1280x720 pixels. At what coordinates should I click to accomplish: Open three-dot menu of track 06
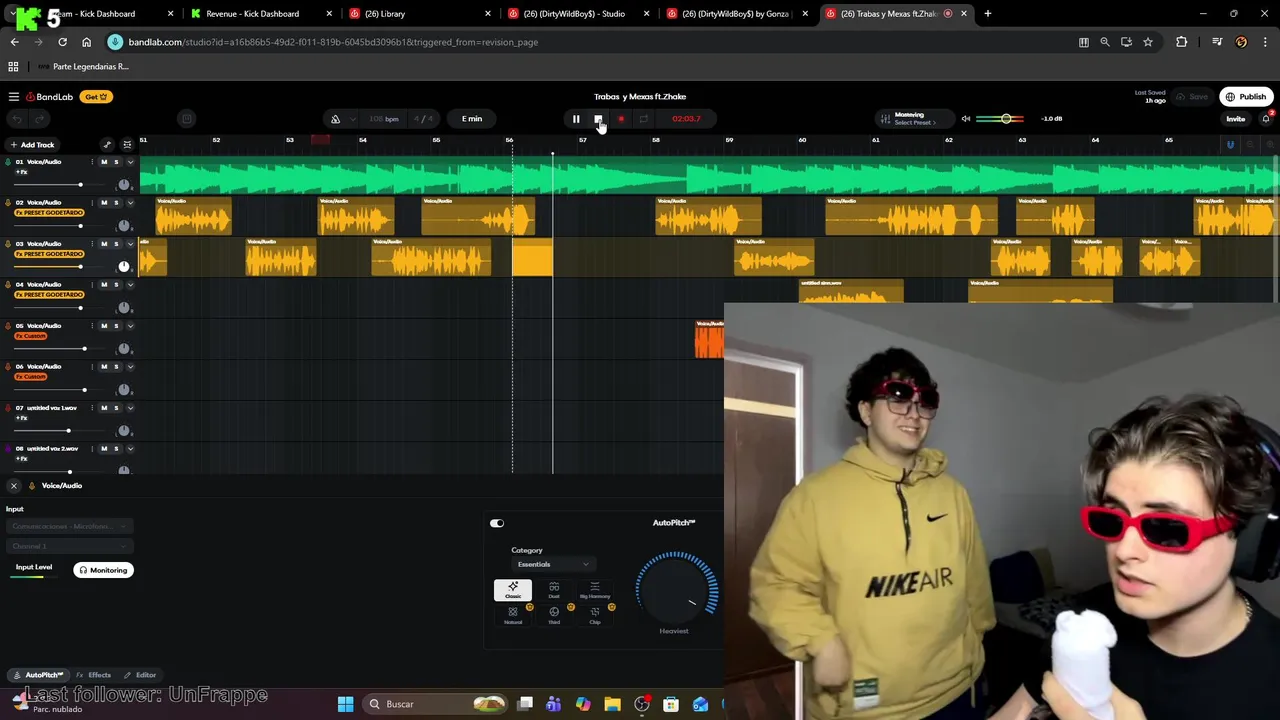[92, 367]
